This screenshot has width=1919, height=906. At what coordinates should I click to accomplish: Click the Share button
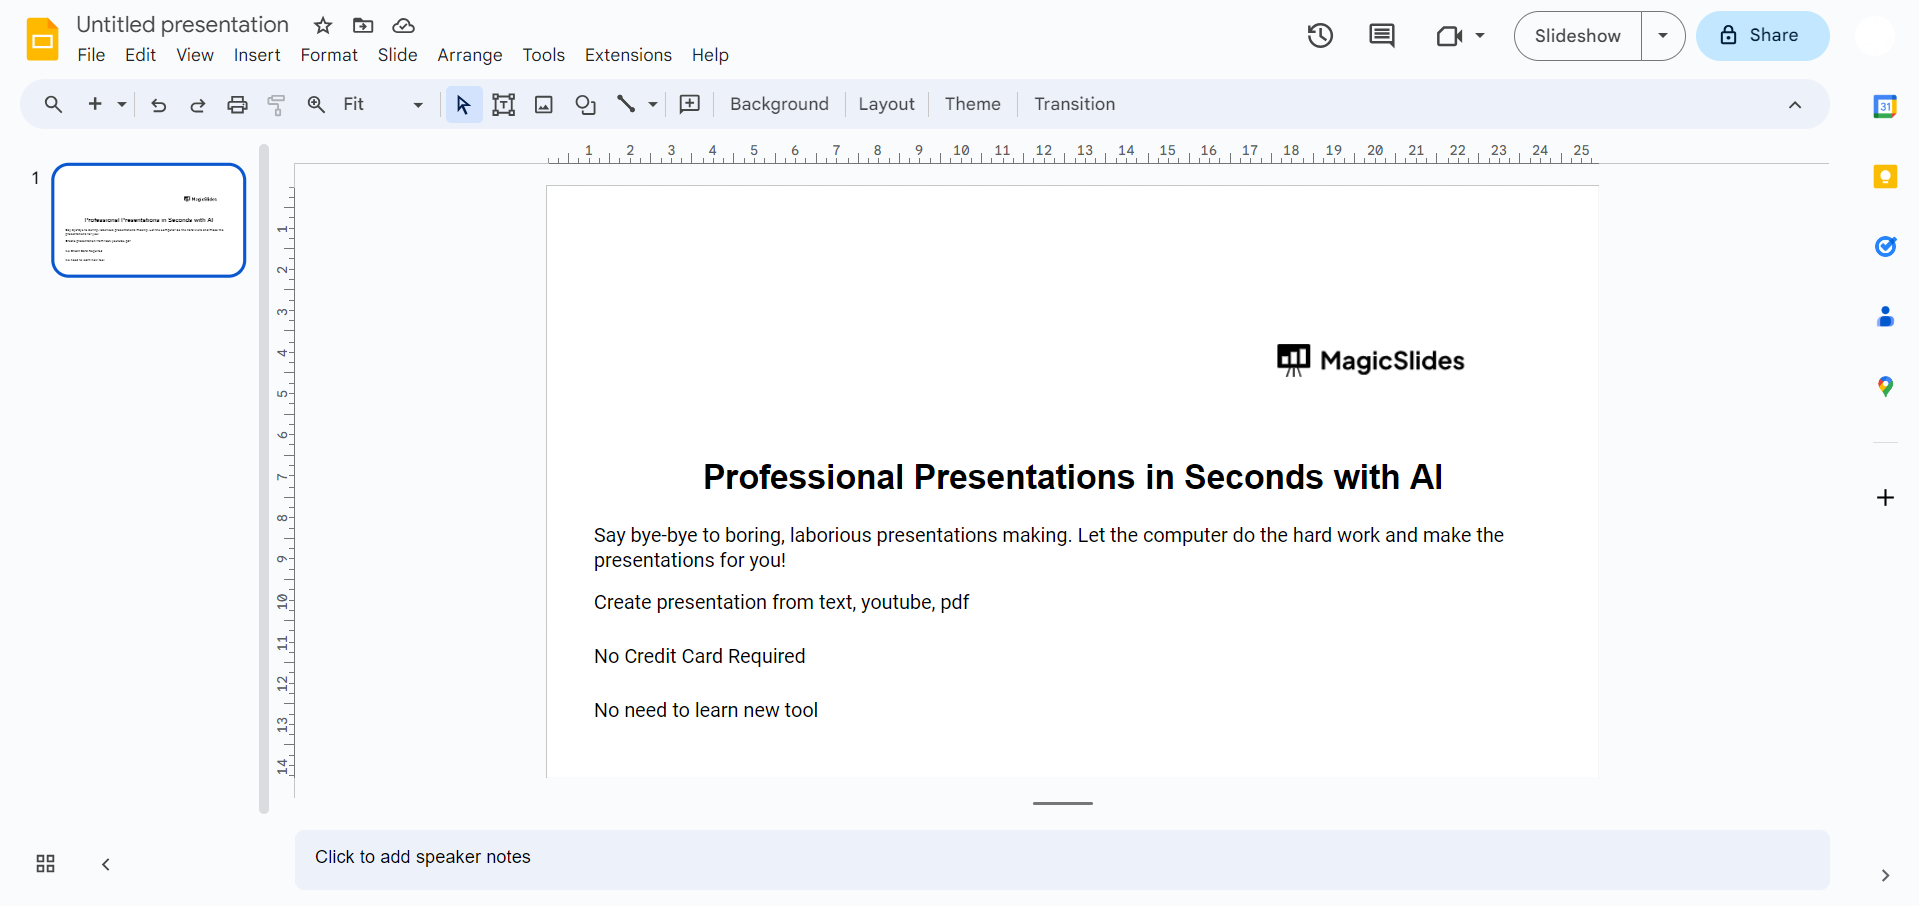click(1762, 36)
